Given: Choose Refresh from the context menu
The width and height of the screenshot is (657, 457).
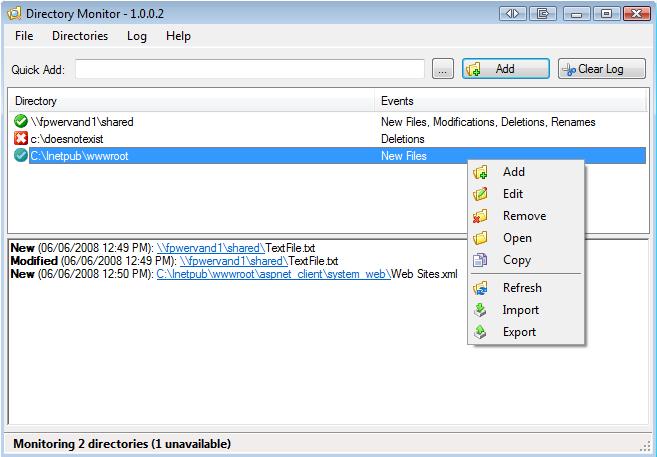Looking at the screenshot, I should [x=526, y=288].
